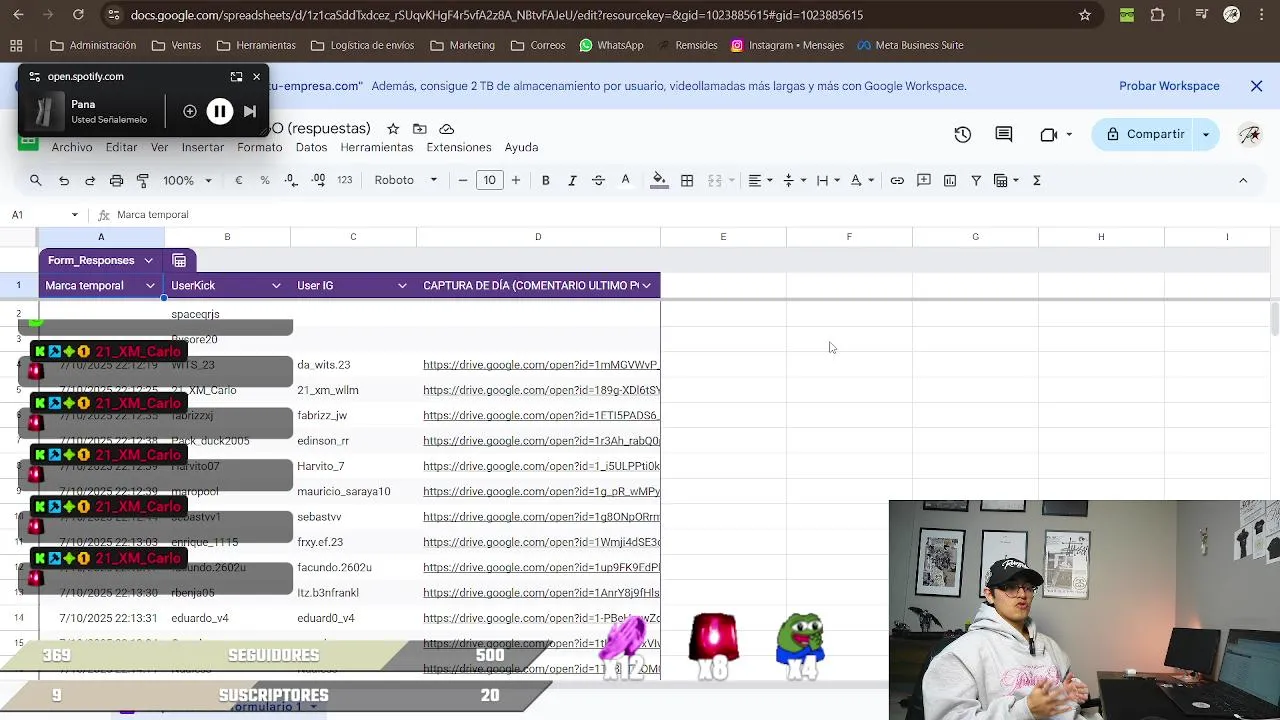Screen dimensions: 1280x720
Task: Decrease decimal places
Action: point(291,180)
